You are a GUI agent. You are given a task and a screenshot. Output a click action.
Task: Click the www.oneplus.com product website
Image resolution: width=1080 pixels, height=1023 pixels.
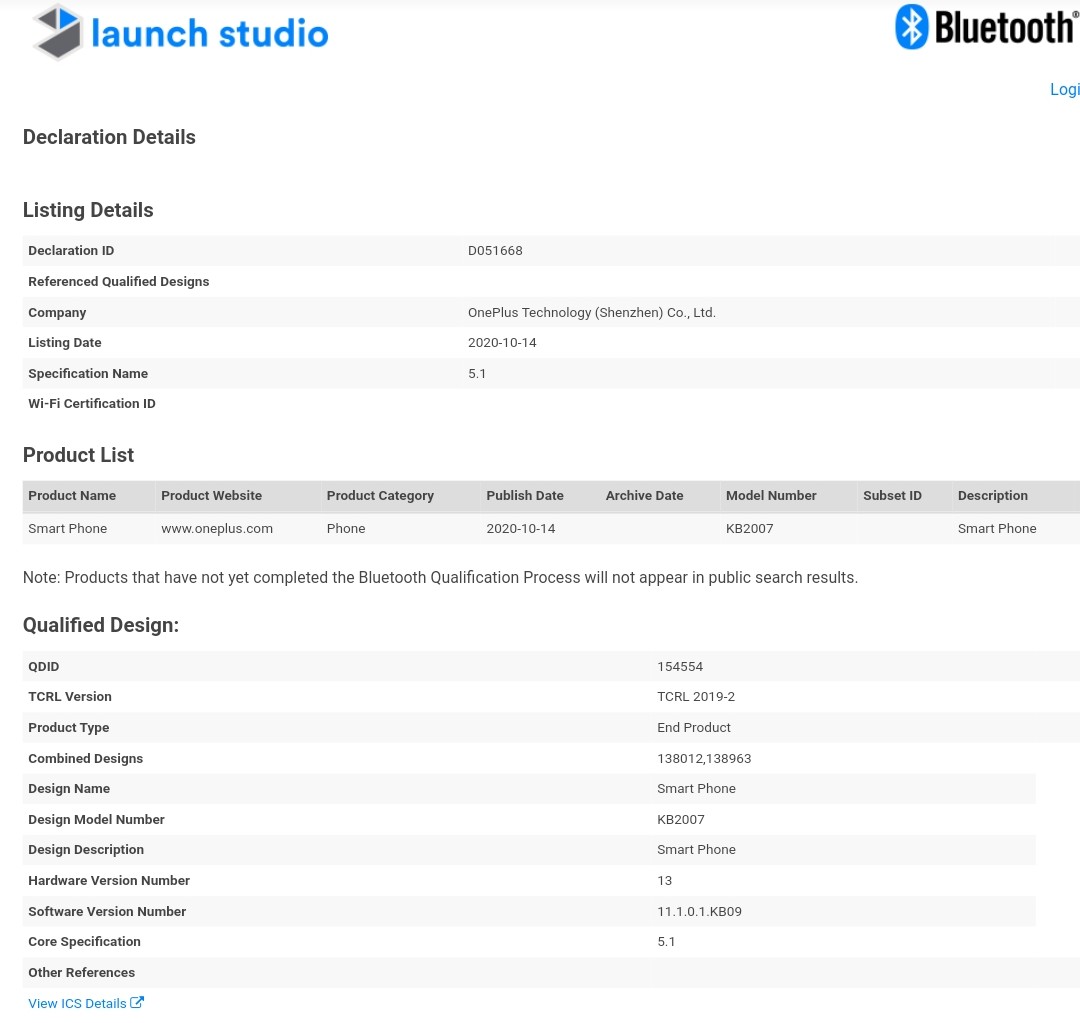[x=217, y=528]
